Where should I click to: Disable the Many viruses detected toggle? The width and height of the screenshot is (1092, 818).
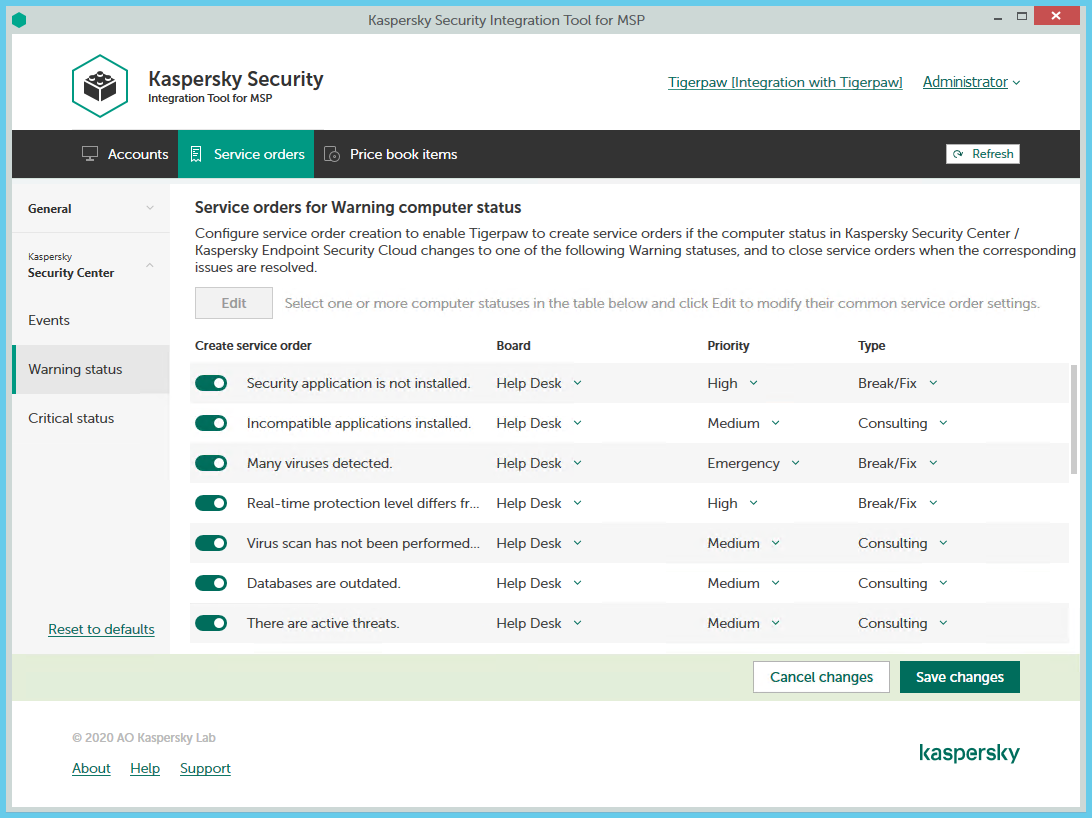tap(211, 463)
